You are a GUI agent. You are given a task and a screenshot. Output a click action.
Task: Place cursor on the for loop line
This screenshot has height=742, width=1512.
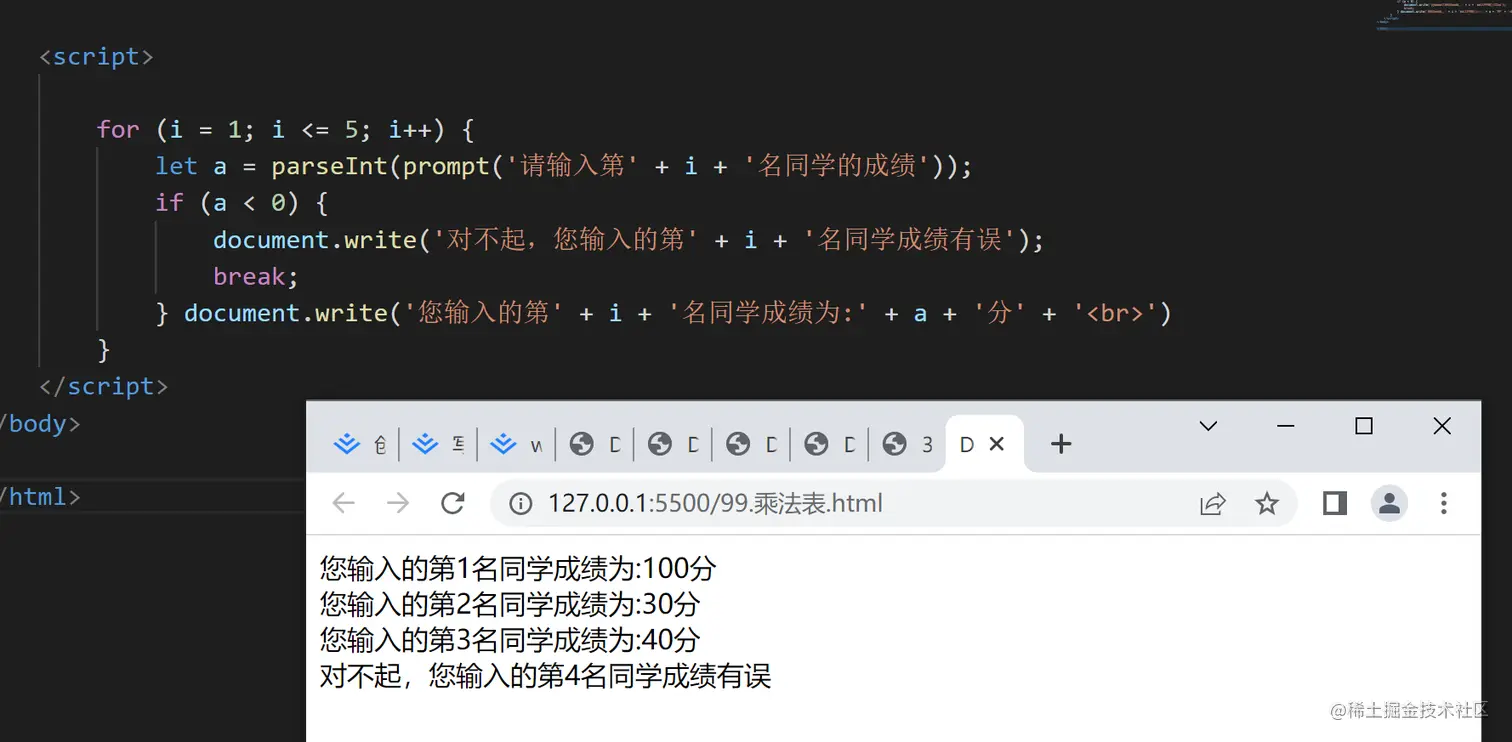coord(285,129)
